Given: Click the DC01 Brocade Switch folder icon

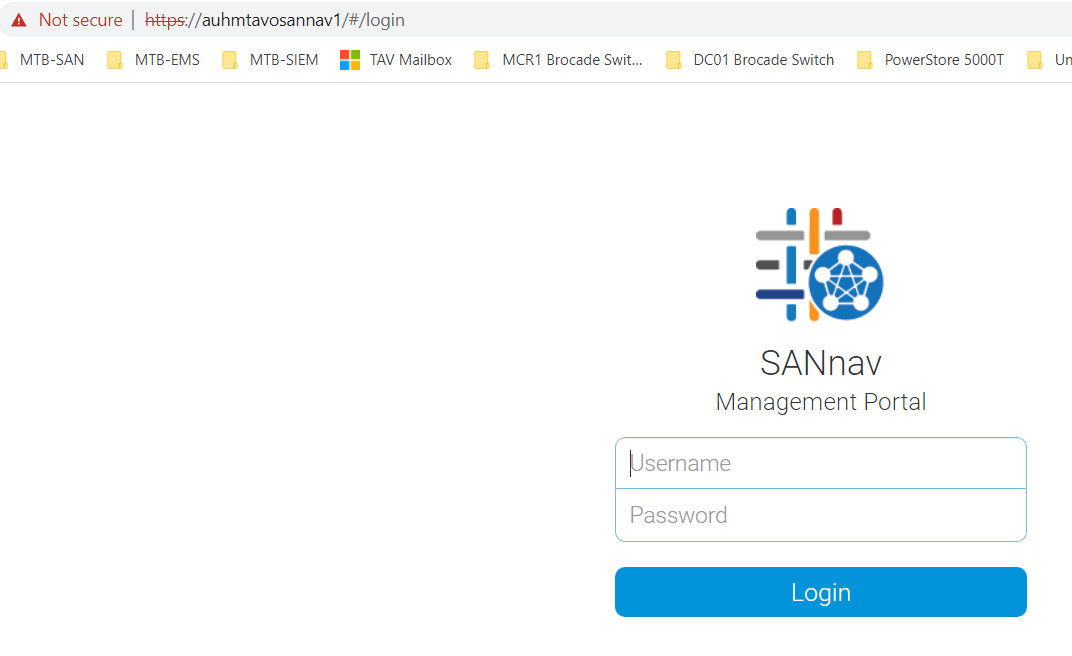Looking at the screenshot, I should point(673,60).
